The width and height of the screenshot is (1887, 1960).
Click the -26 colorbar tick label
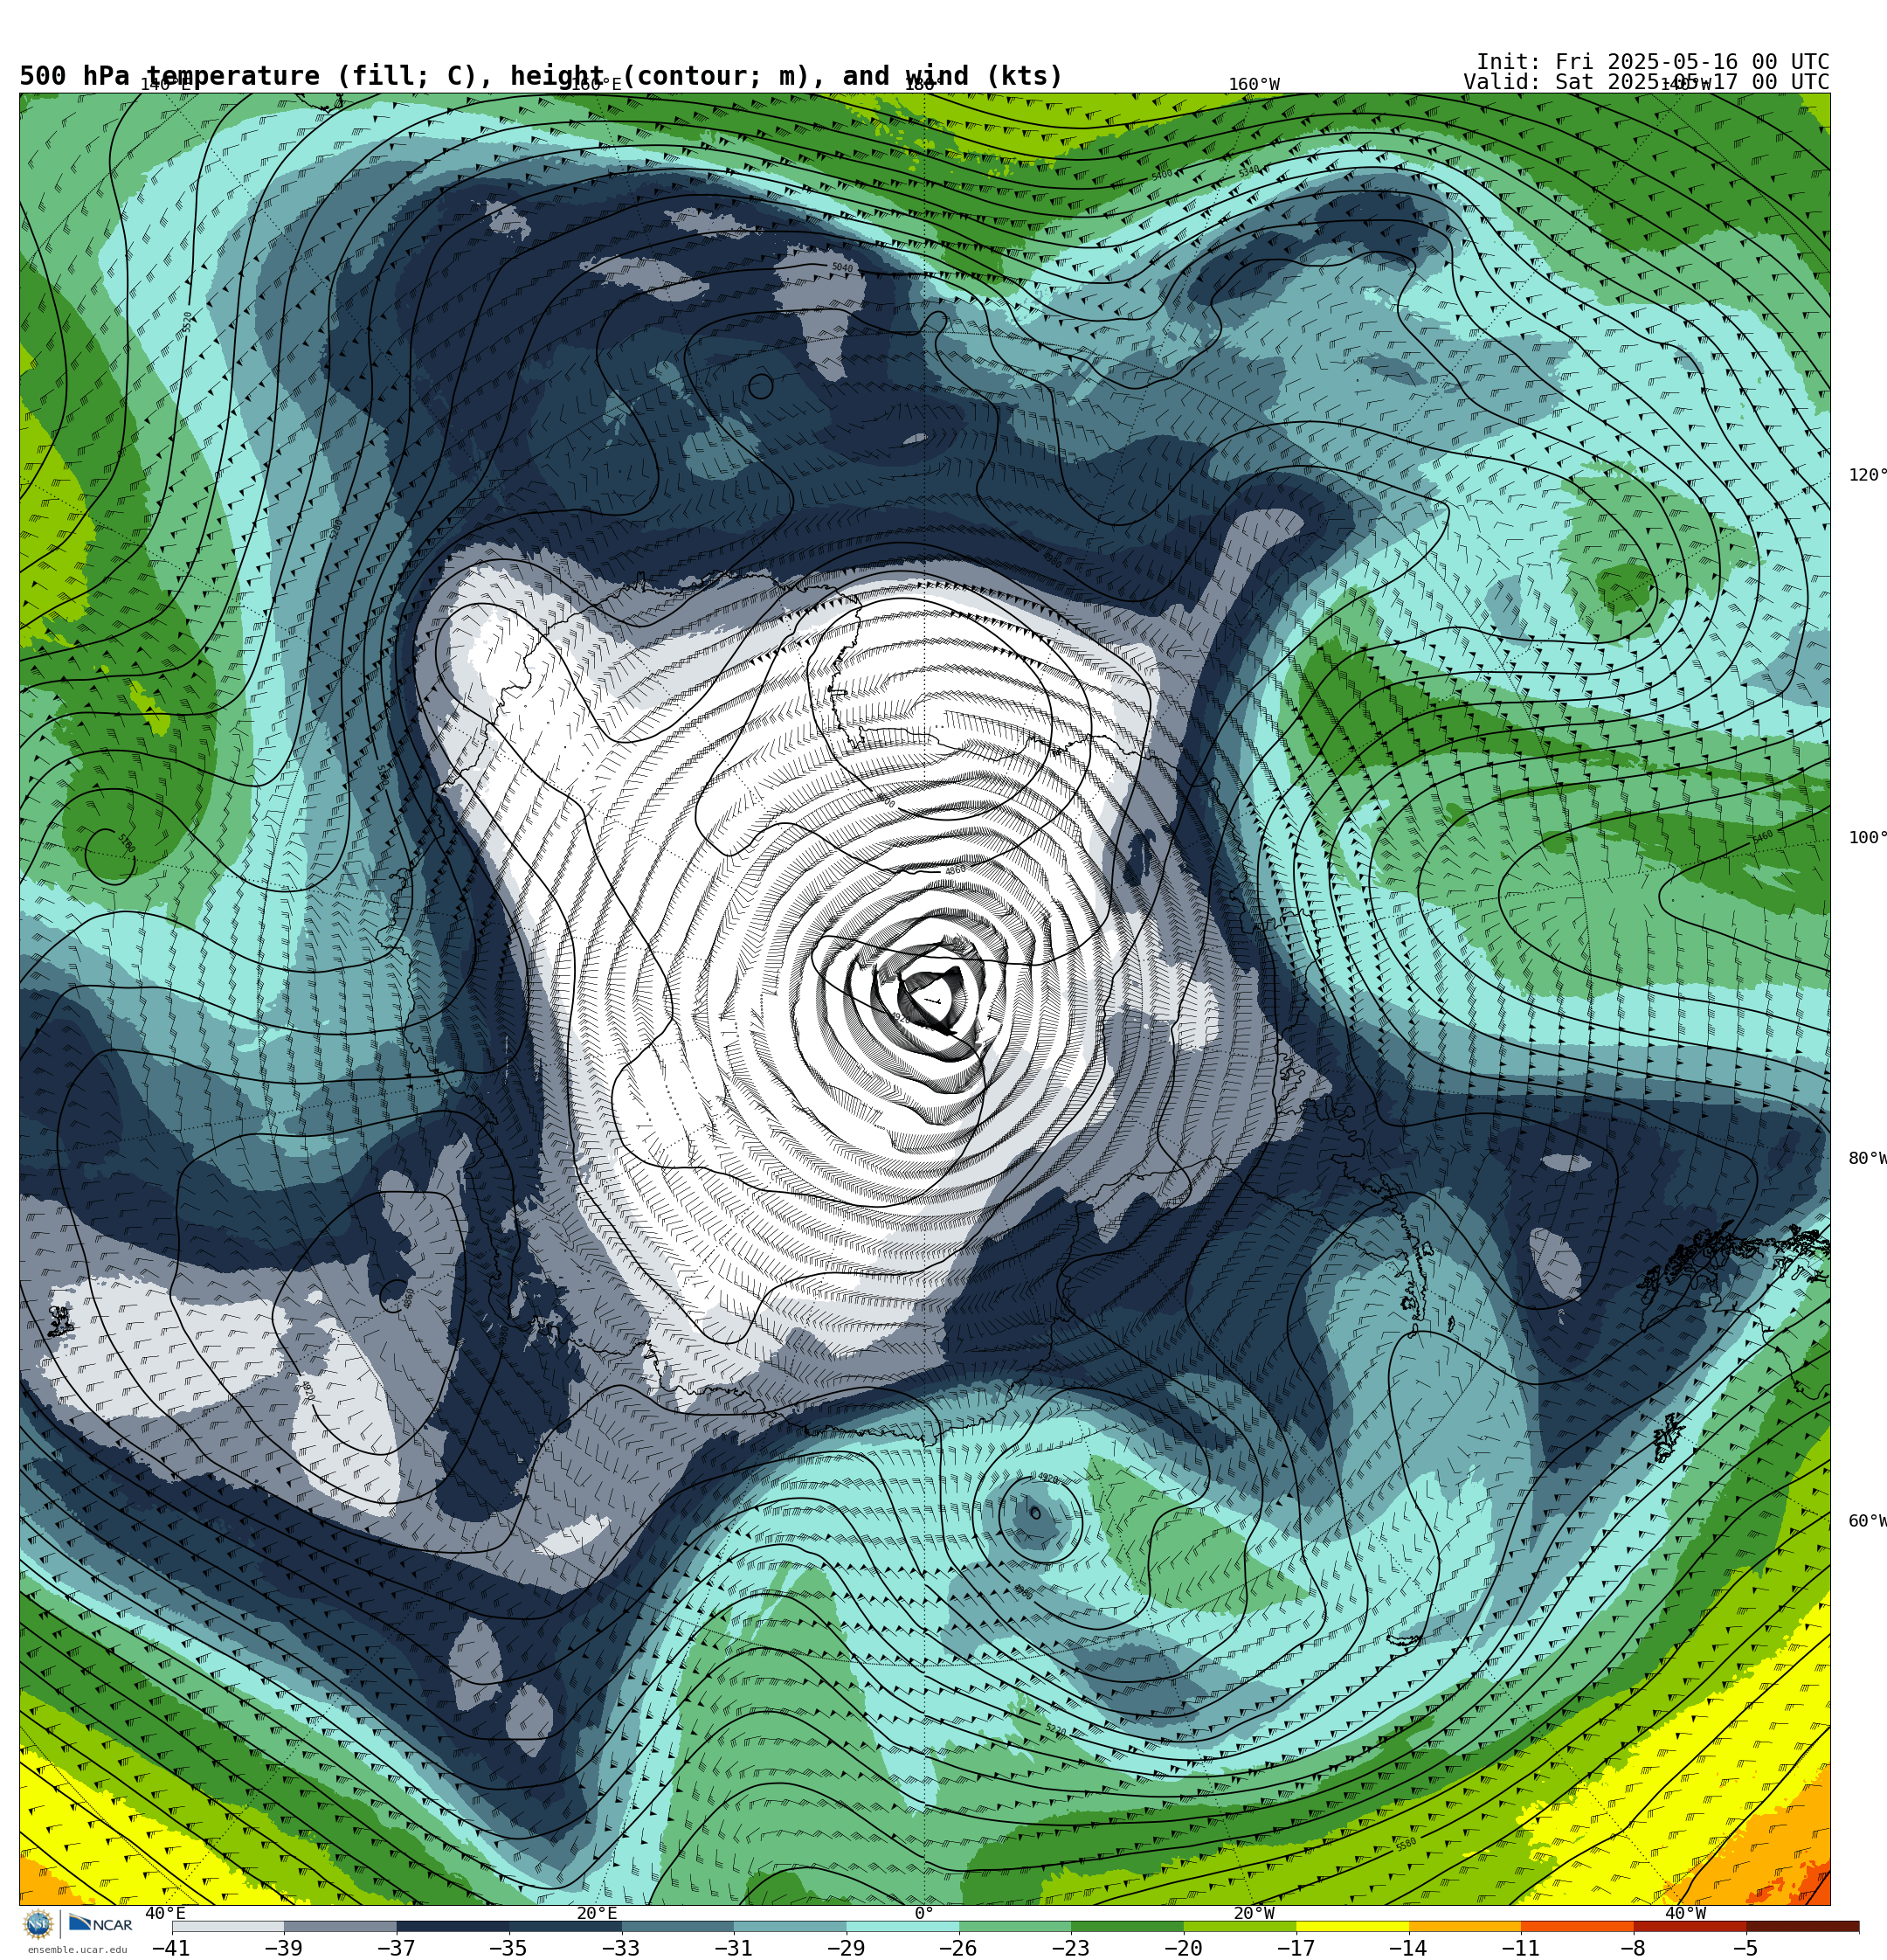958,1948
